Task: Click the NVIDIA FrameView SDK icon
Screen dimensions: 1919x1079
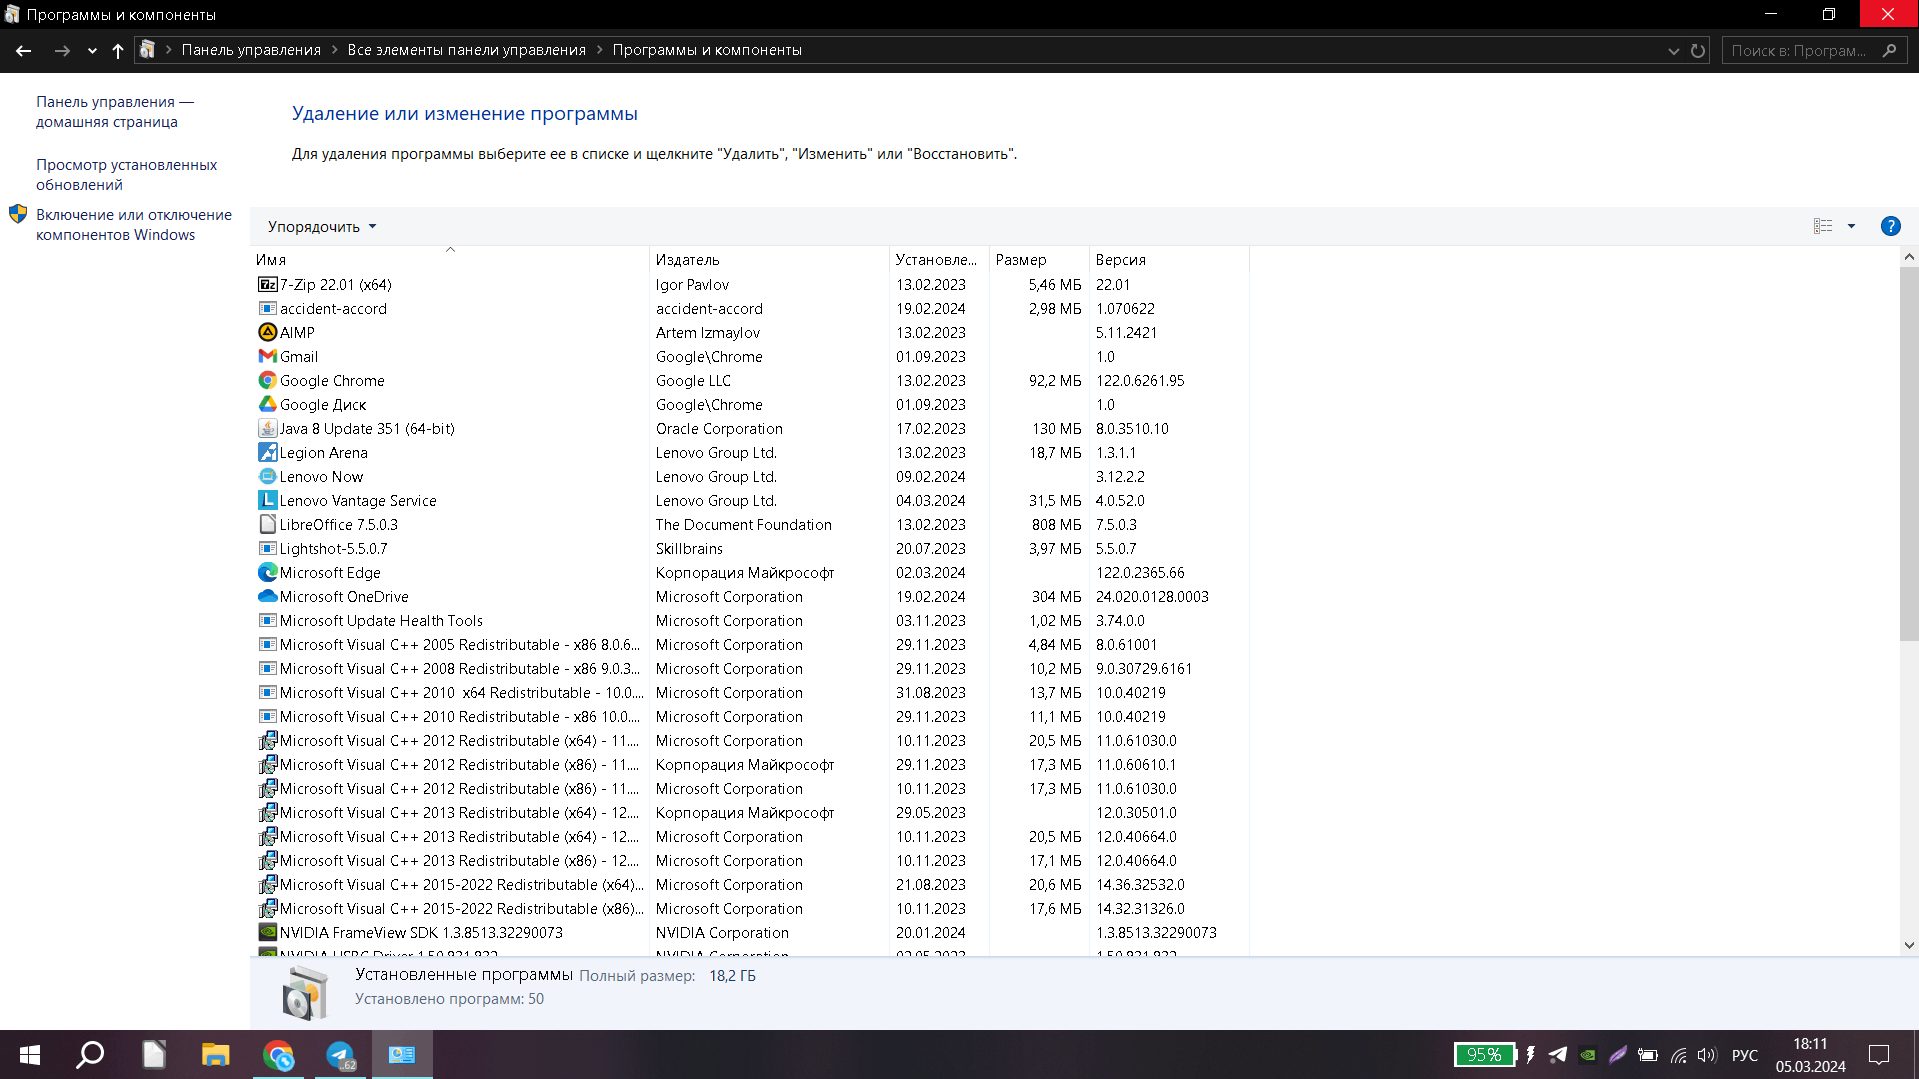Action: pos(267,932)
